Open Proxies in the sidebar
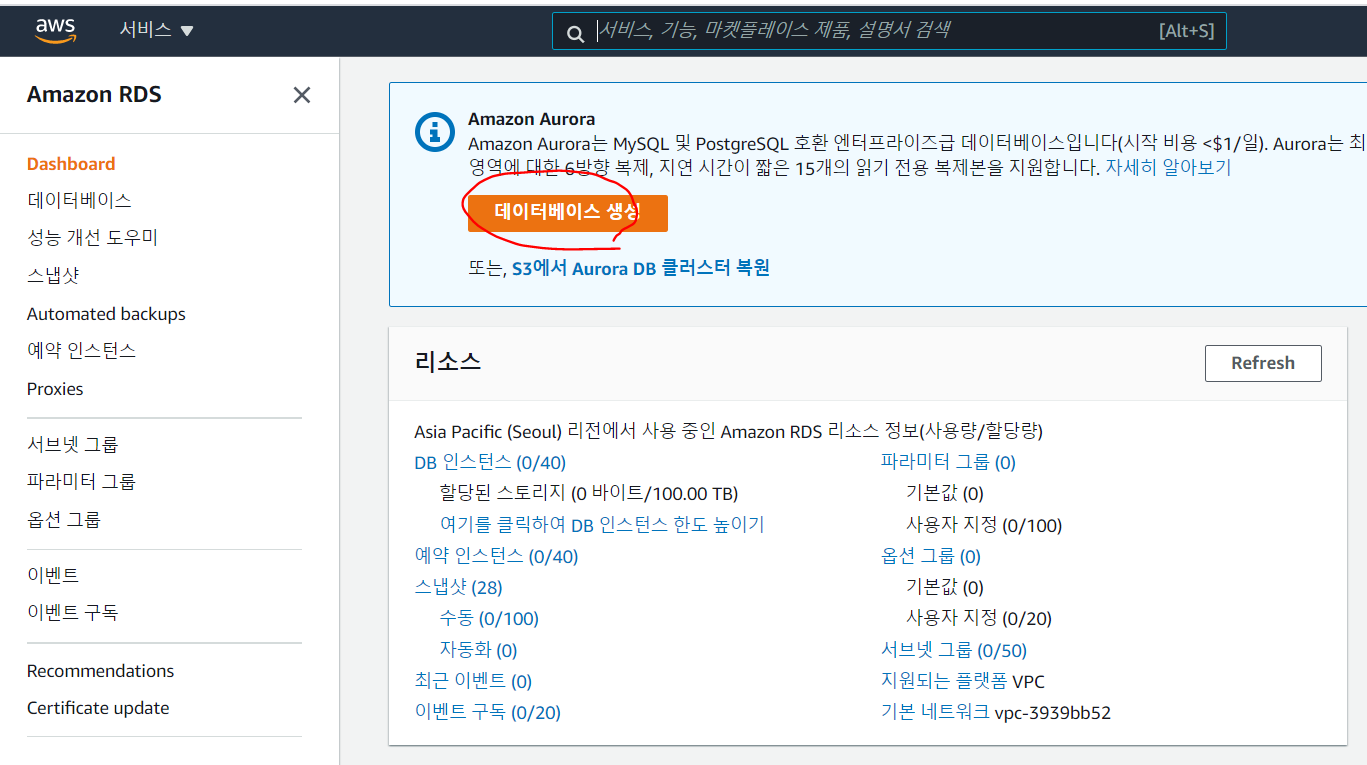Viewport: 1367px width, 765px height. coord(55,389)
